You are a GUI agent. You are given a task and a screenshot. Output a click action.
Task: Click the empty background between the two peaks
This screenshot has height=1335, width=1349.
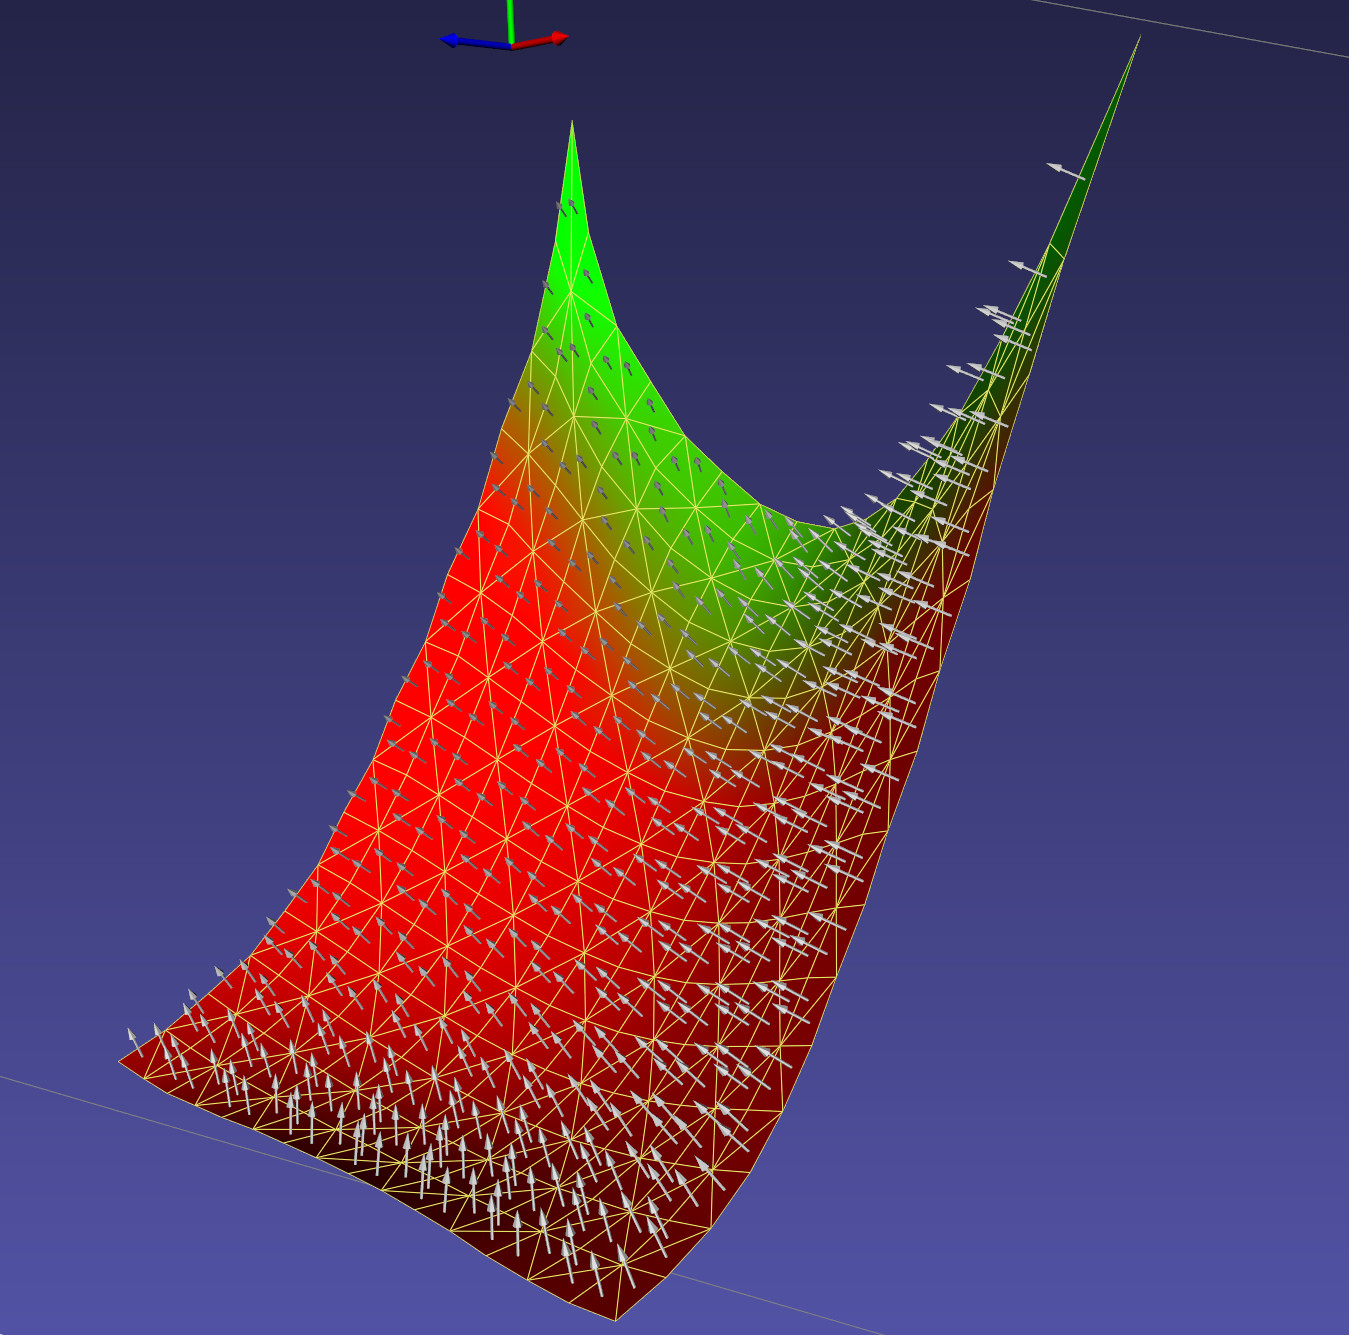[x=850, y=300]
